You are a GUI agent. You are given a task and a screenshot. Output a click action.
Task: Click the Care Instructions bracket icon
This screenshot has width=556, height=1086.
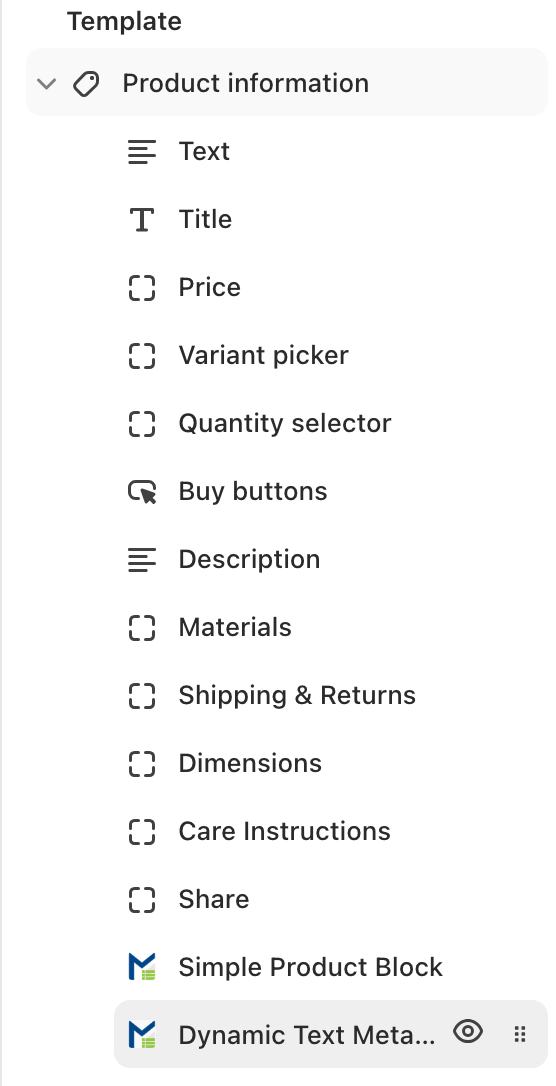[x=142, y=831]
